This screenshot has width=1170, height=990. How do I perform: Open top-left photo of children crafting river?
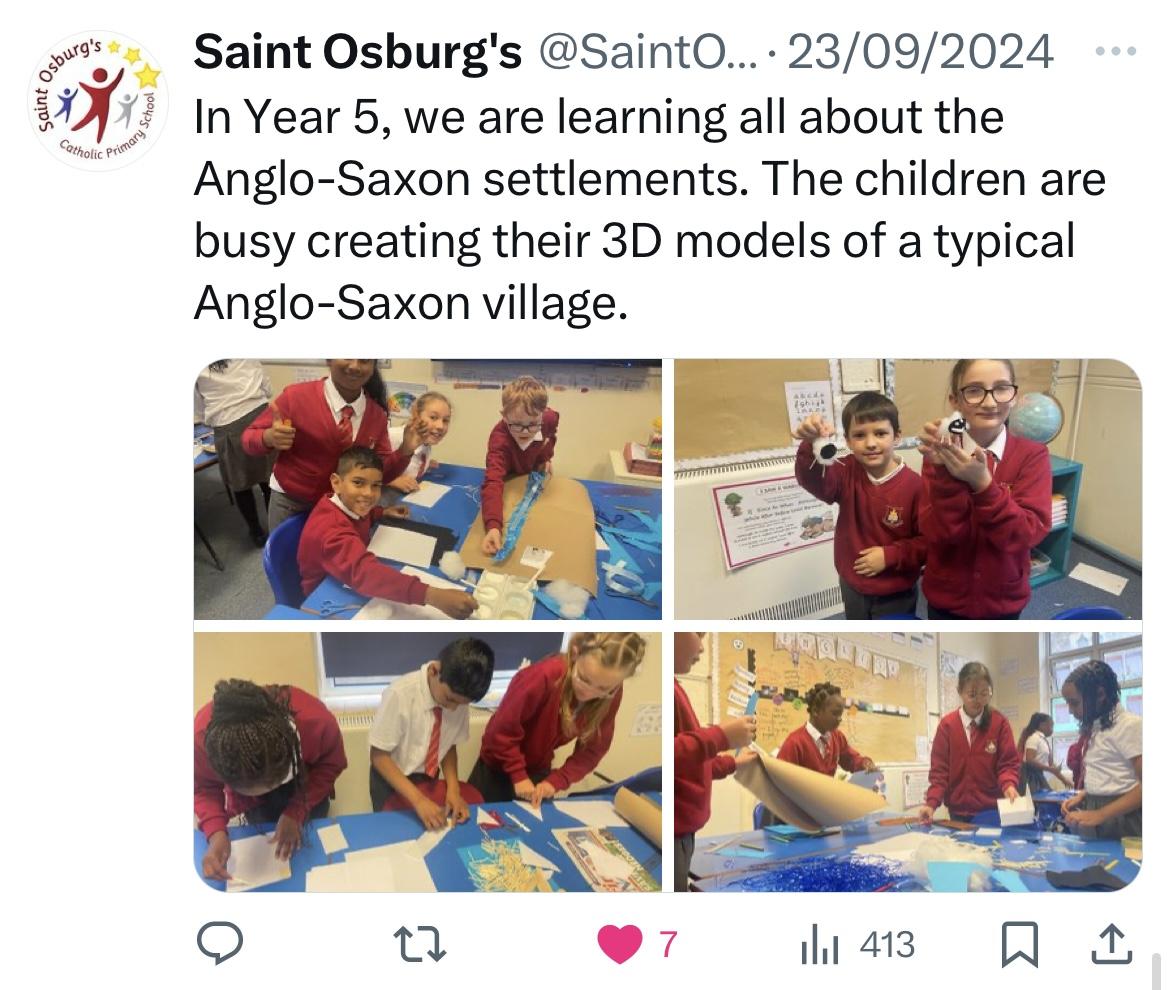pos(428,489)
